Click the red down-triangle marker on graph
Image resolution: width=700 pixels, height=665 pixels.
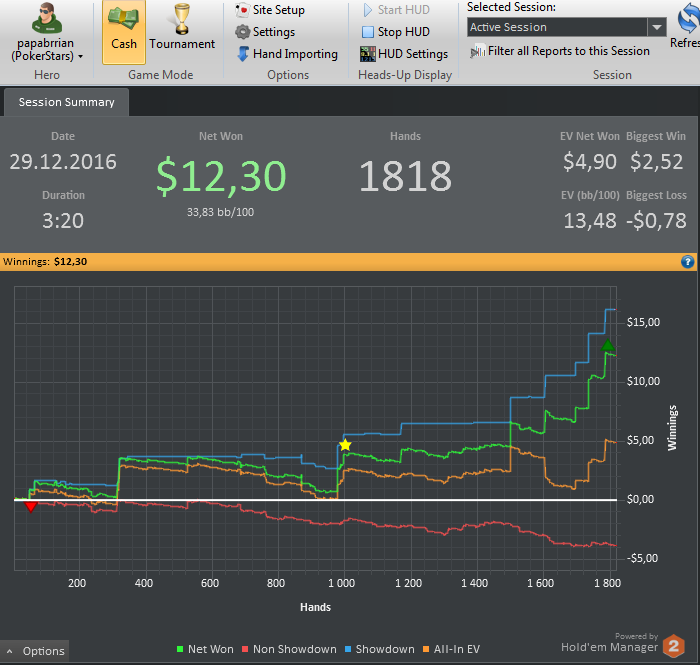point(30,507)
